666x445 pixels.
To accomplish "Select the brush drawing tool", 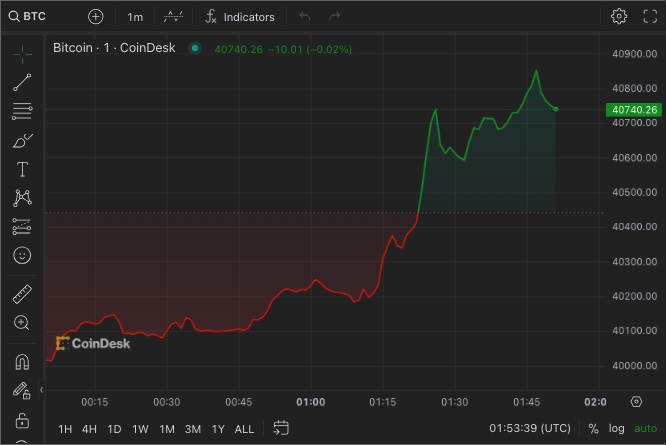I will pos(22,141).
